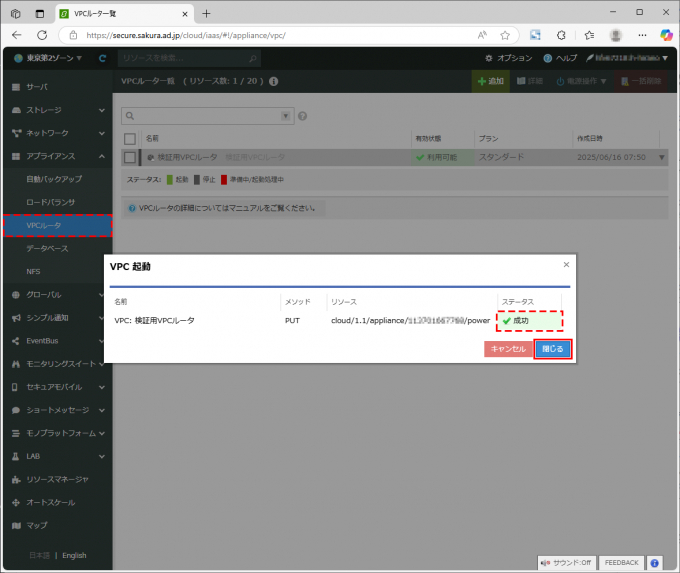Click the キャンセル button in the dialog
This screenshot has height=573, width=680.
click(x=508, y=349)
